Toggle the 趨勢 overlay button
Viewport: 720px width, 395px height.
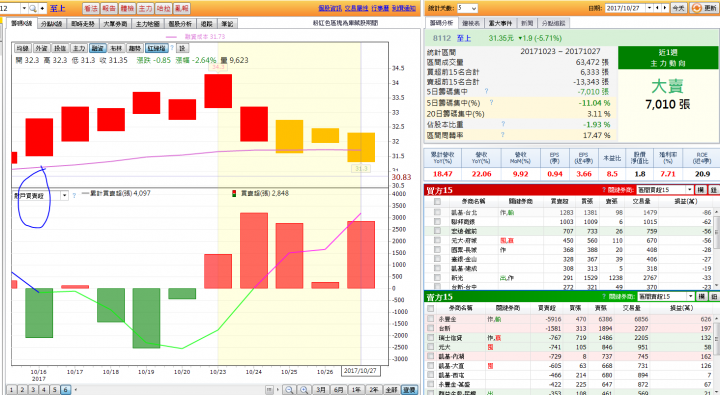coord(135,48)
